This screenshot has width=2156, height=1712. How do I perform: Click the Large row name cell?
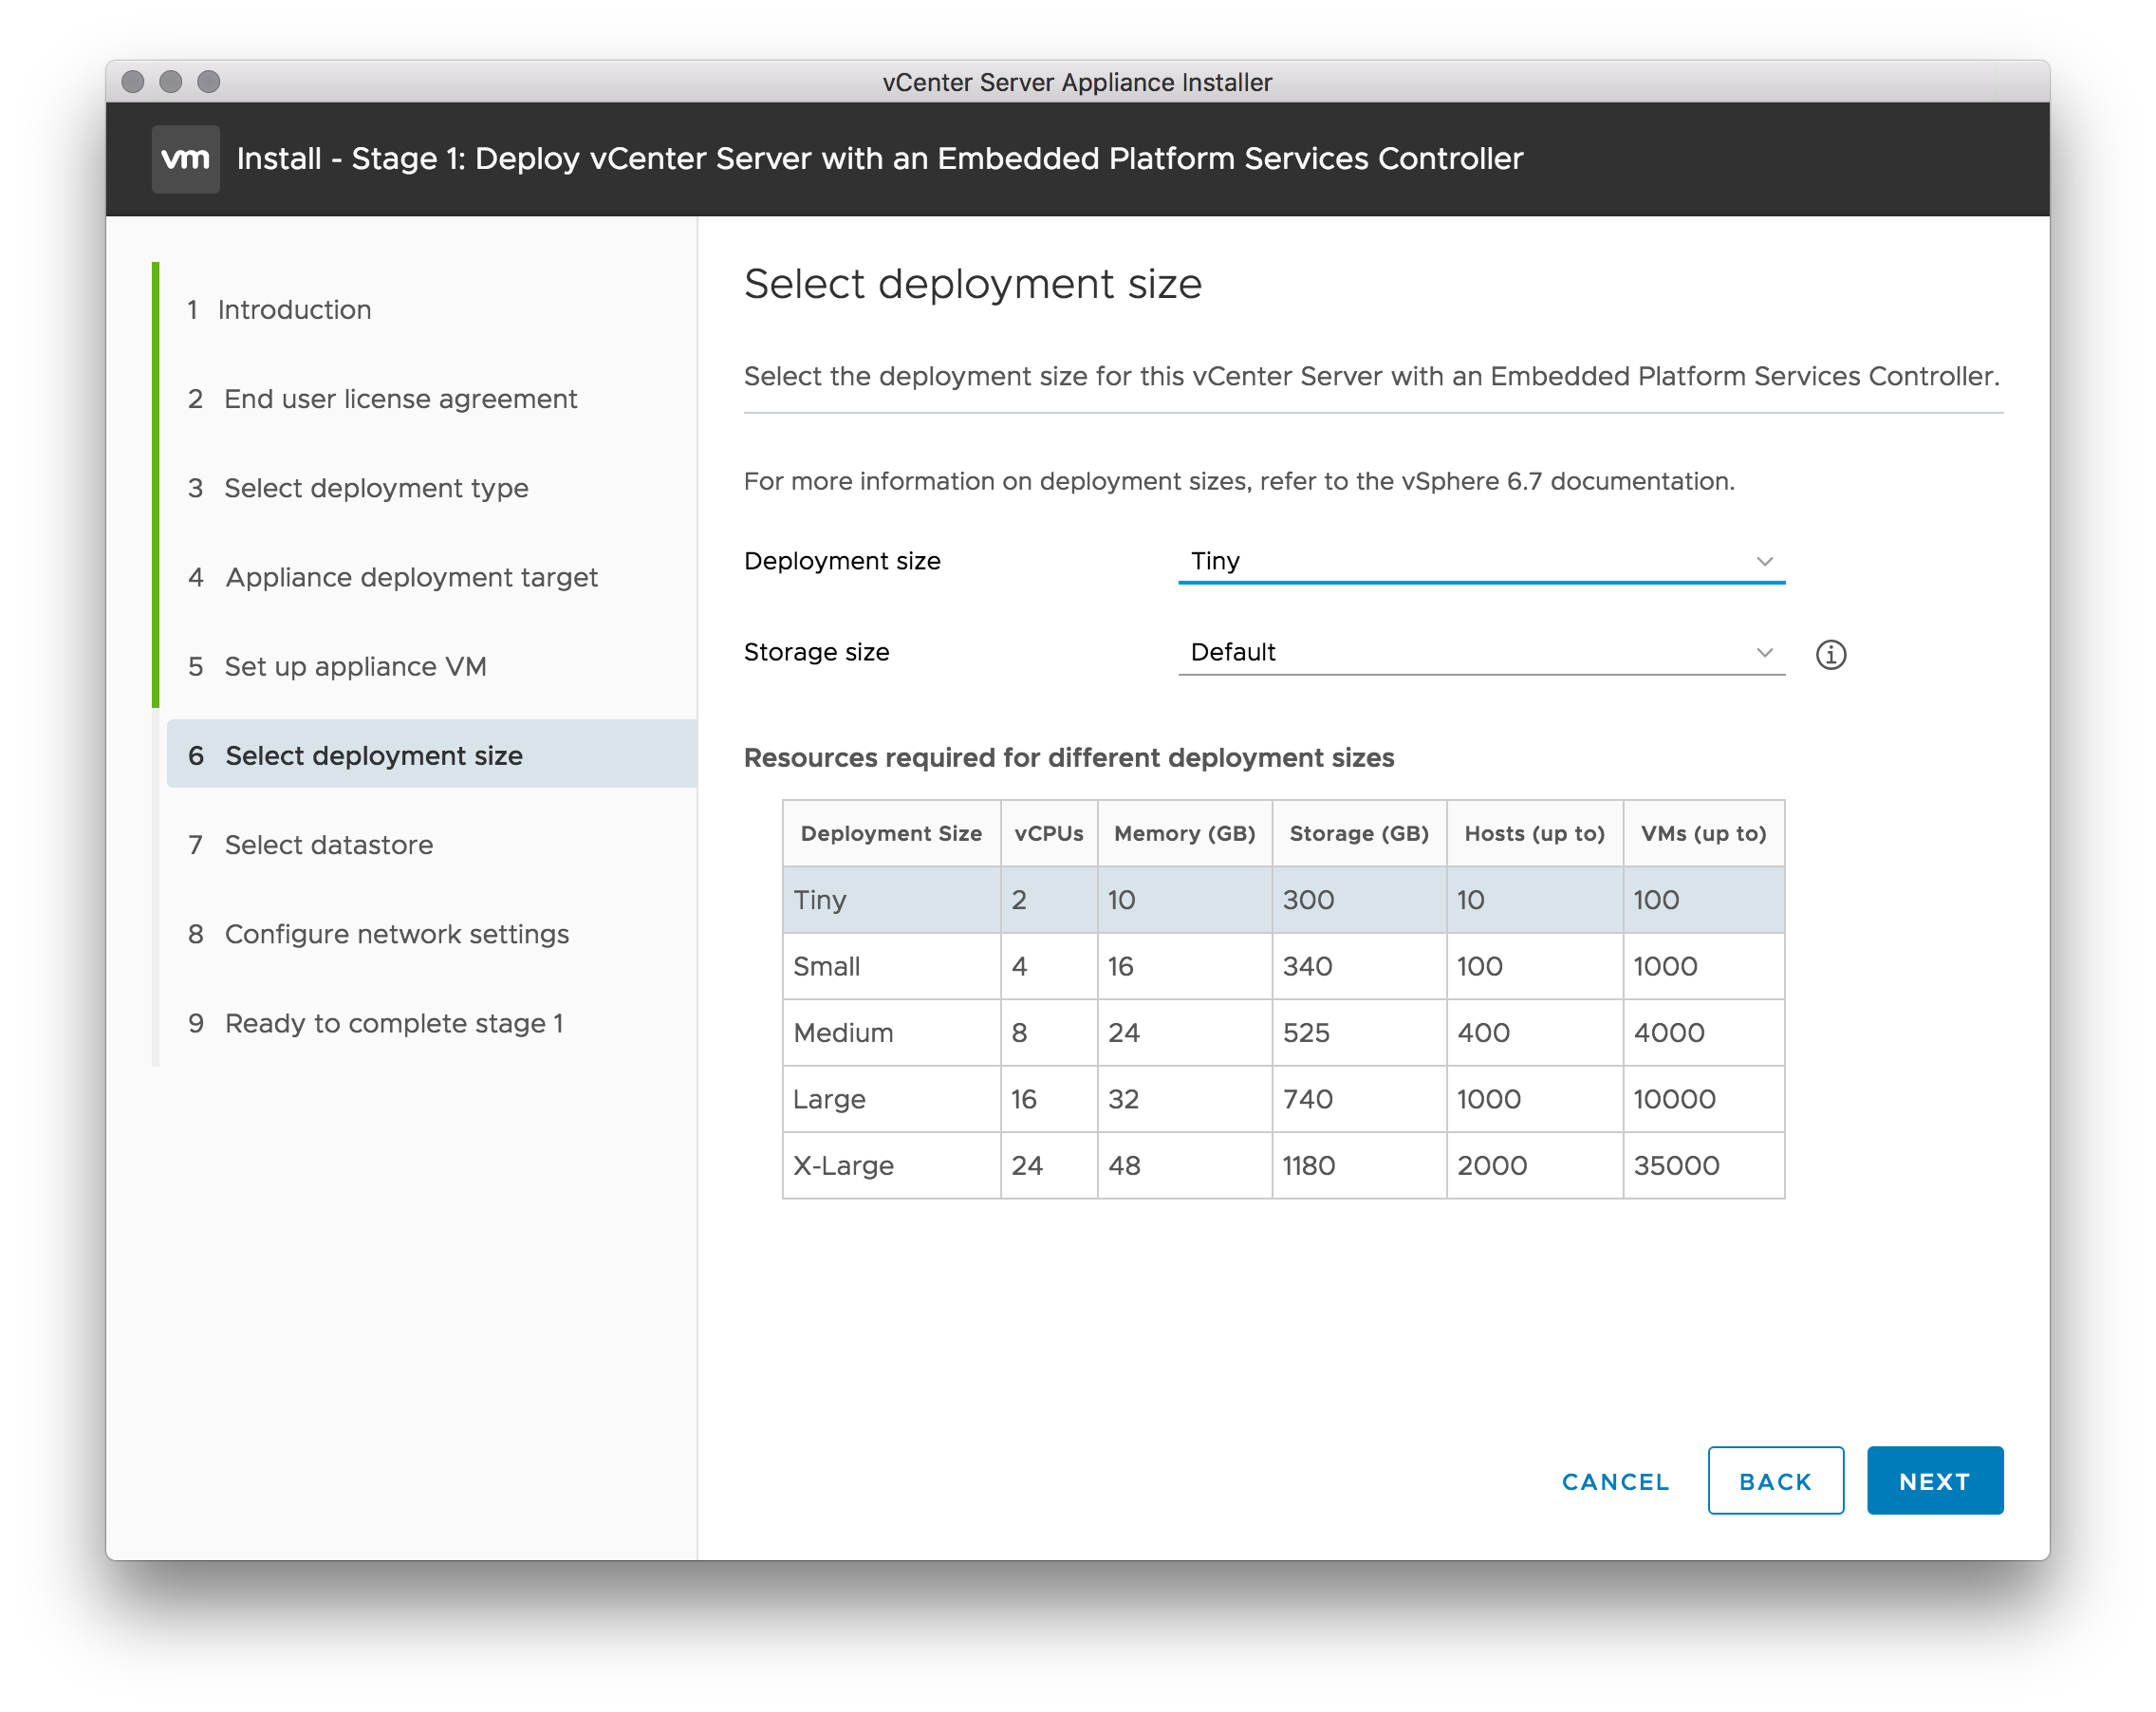tap(891, 1099)
